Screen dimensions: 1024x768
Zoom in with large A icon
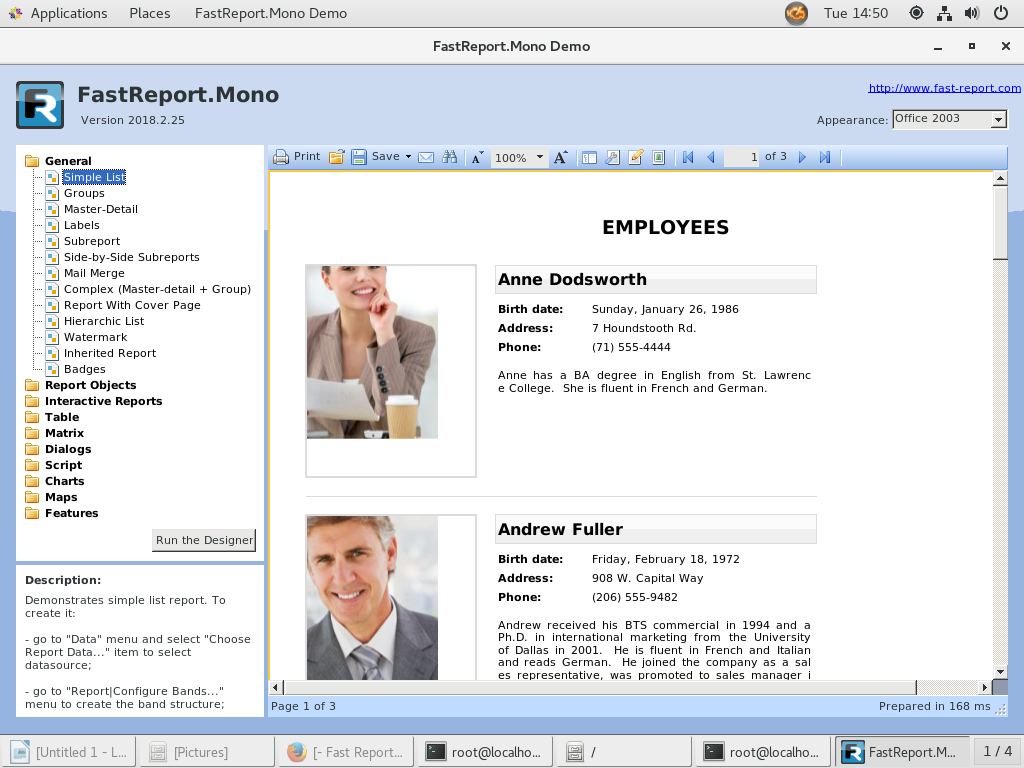click(x=560, y=157)
